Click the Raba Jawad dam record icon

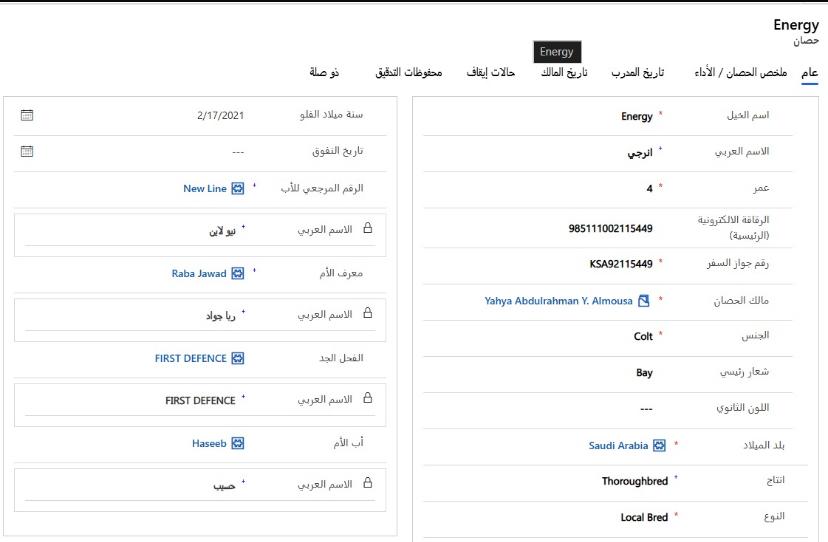point(238,272)
